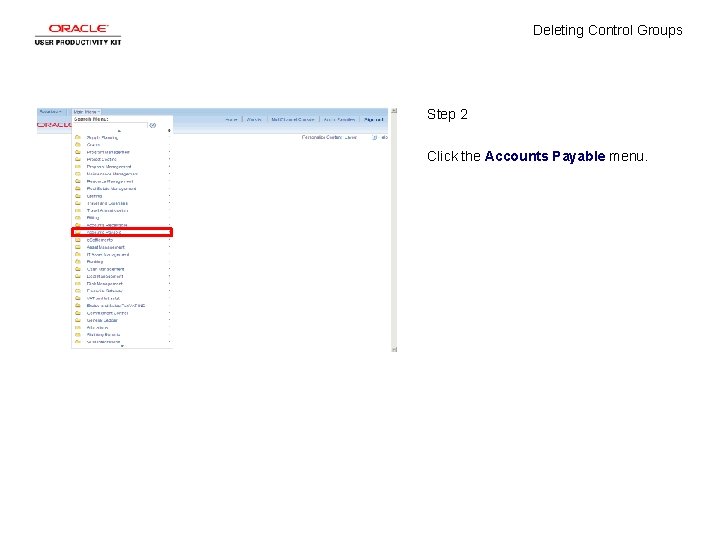Click the Add to Favorites link

(339, 119)
